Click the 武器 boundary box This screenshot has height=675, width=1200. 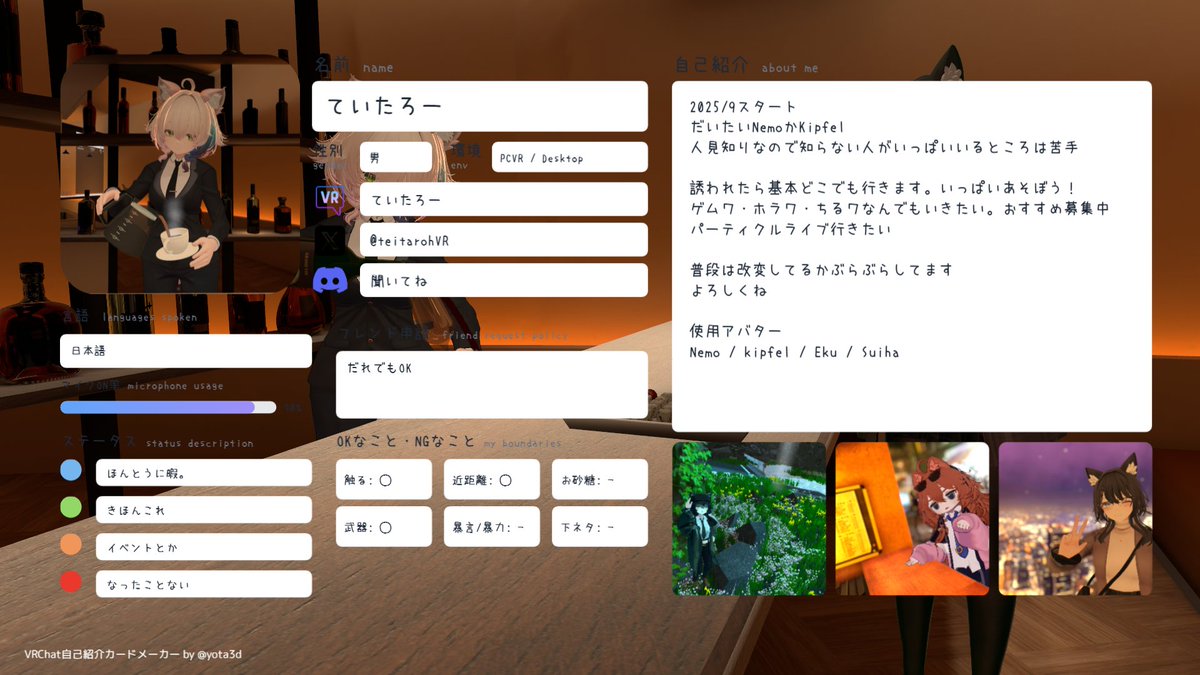pyautogui.click(x=384, y=526)
